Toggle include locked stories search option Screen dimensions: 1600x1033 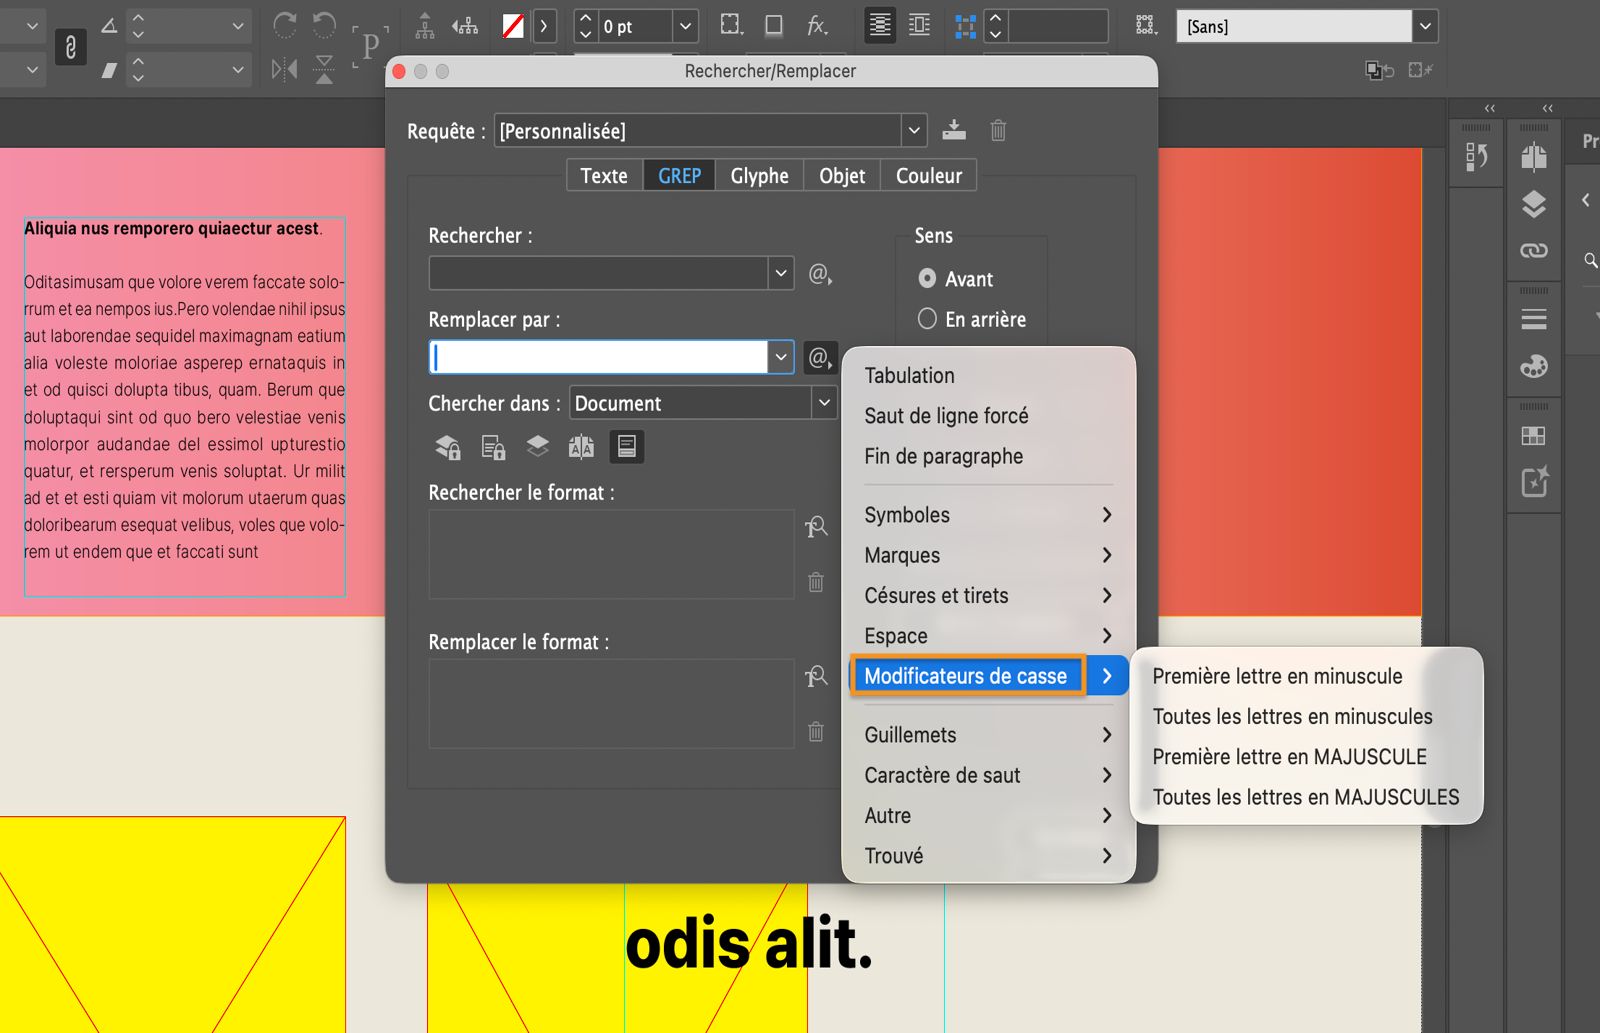[x=493, y=447]
